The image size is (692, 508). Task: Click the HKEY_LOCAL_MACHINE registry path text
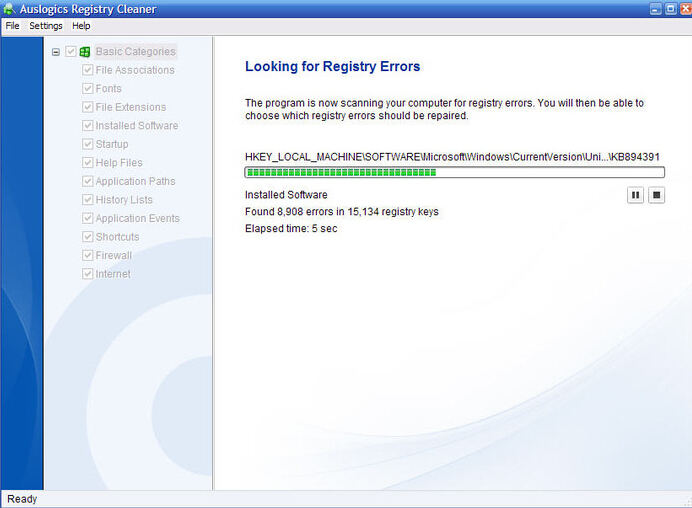452,157
